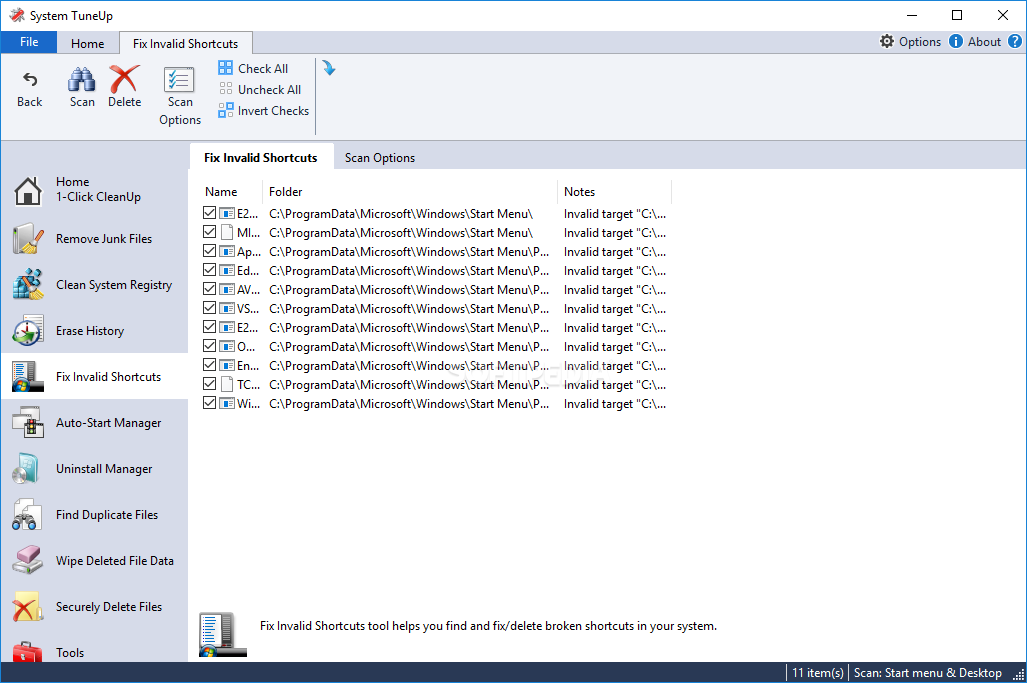
Task: Click the resize grip at status bar corner
Action: [x=1019, y=674]
